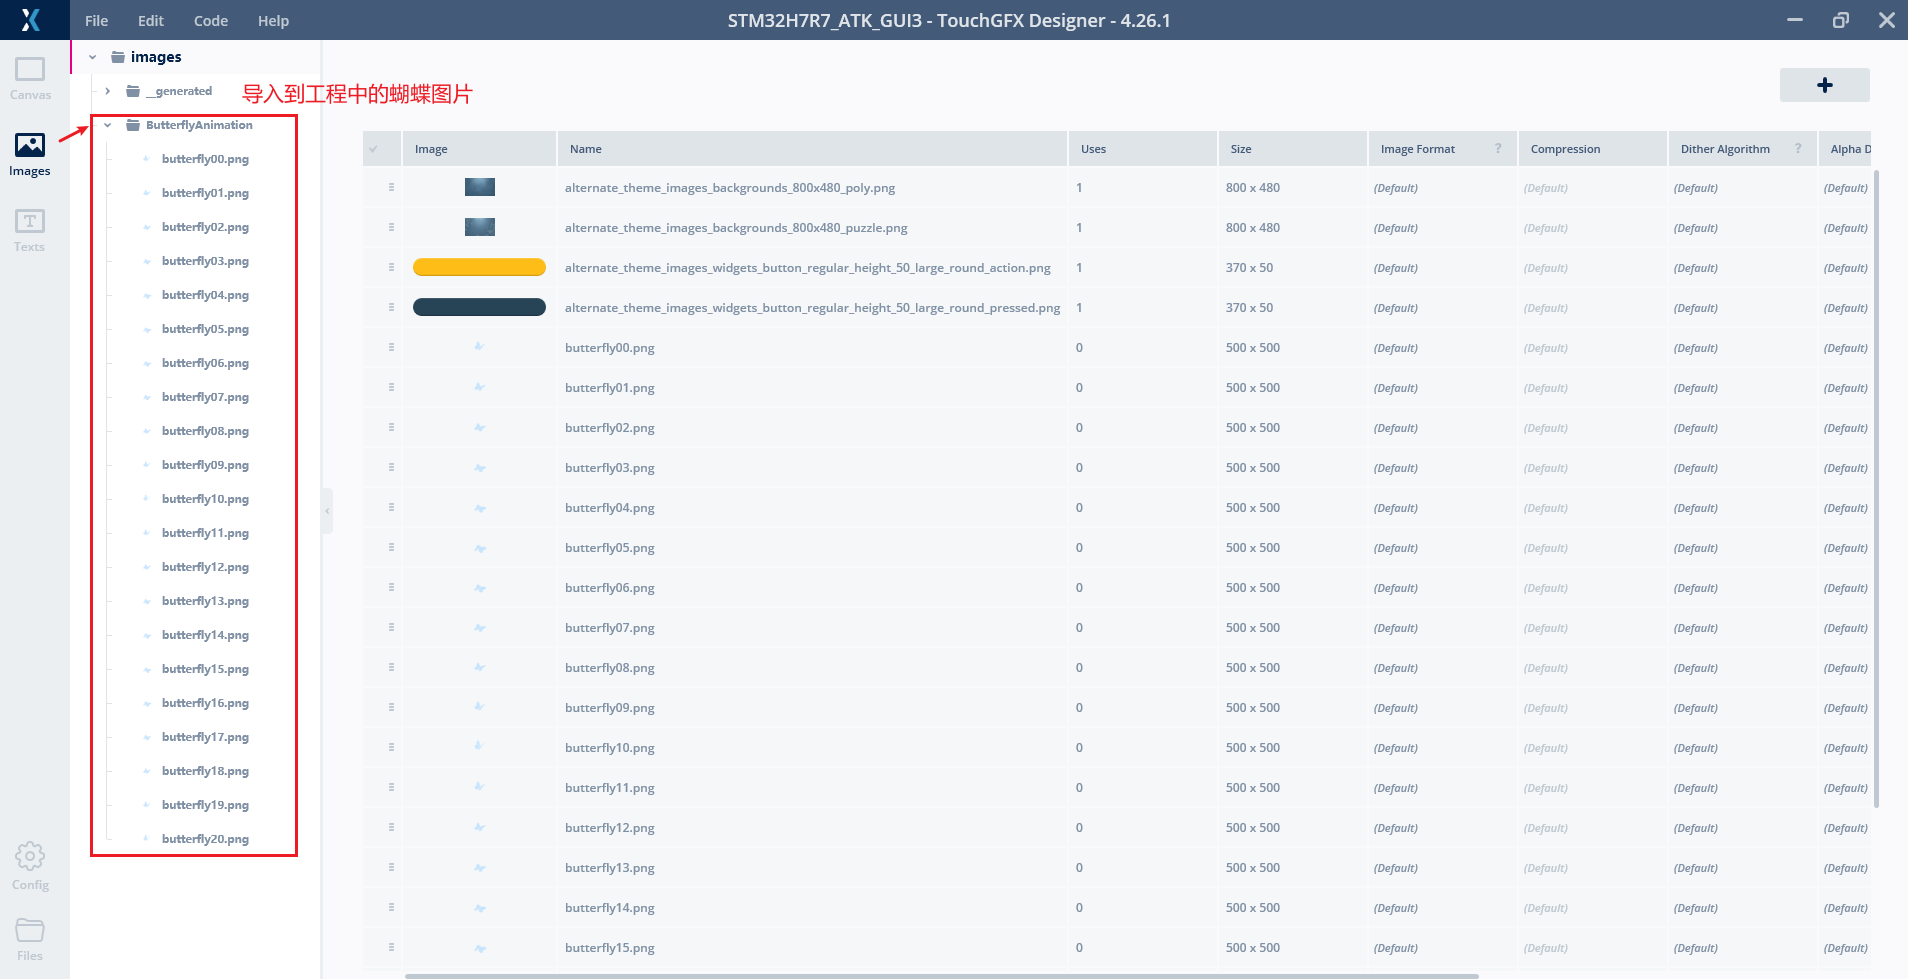
Task: Click the 370 x 50 size of action.png
Action: click(1250, 267)
